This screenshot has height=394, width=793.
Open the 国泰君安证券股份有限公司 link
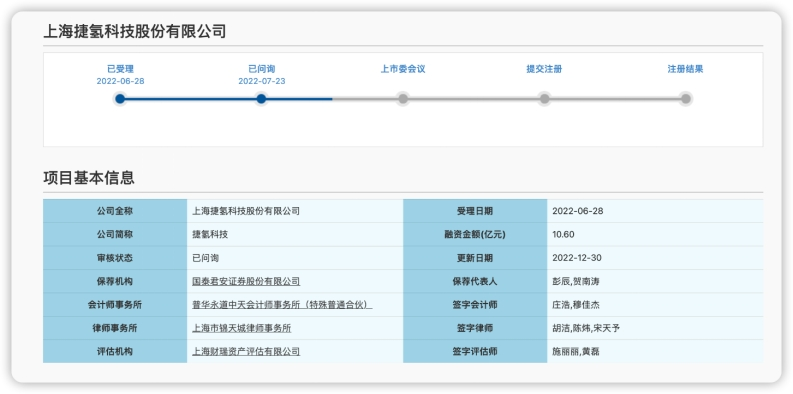pos(246,281)
